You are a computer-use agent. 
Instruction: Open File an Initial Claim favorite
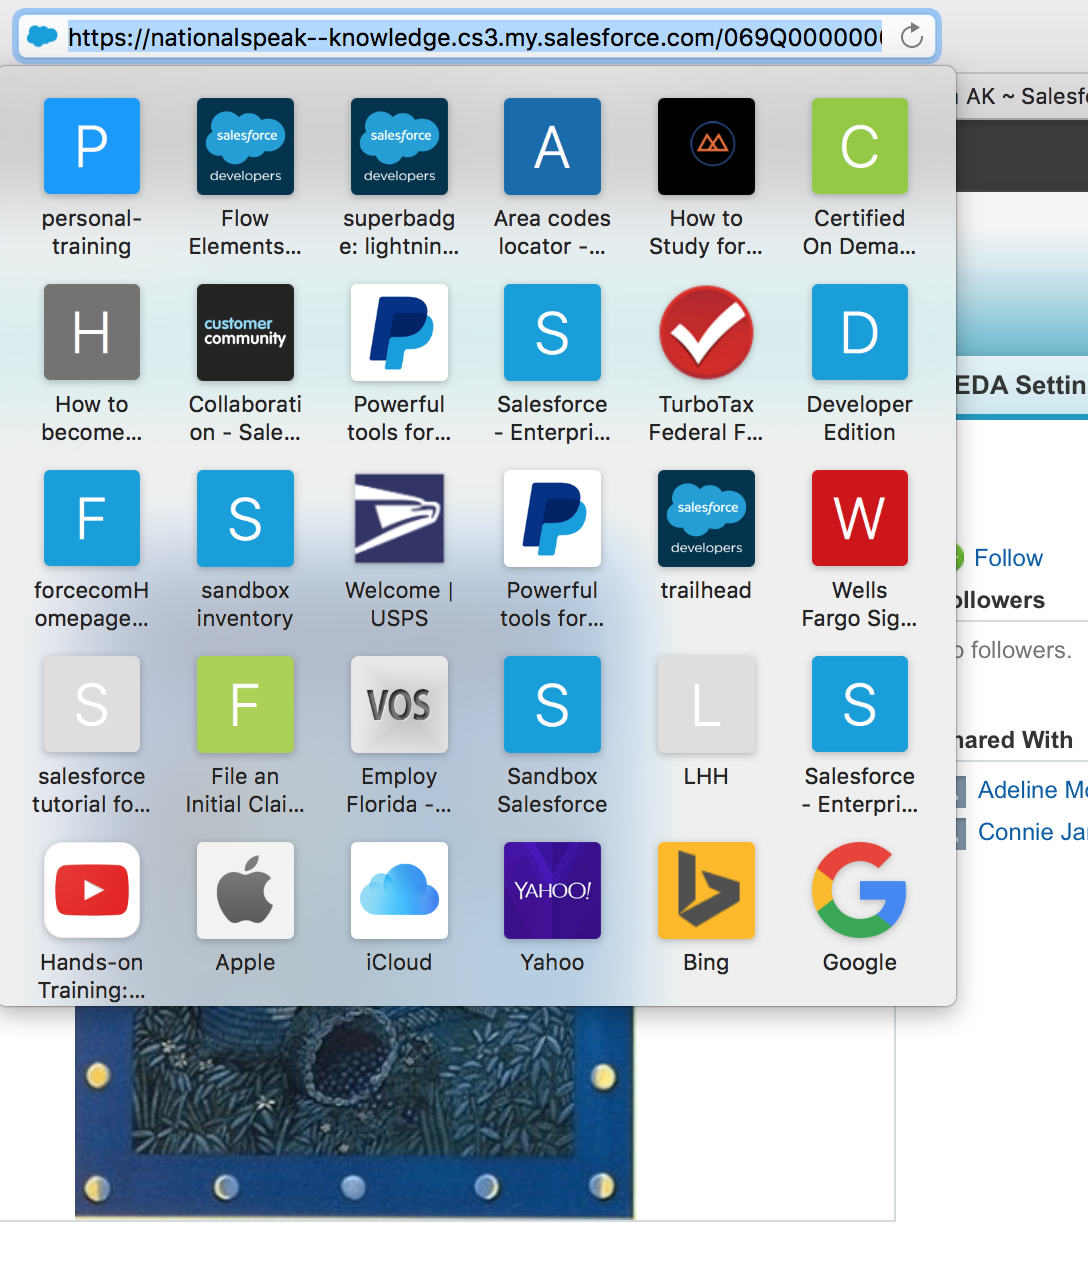[x=245, y=704]
